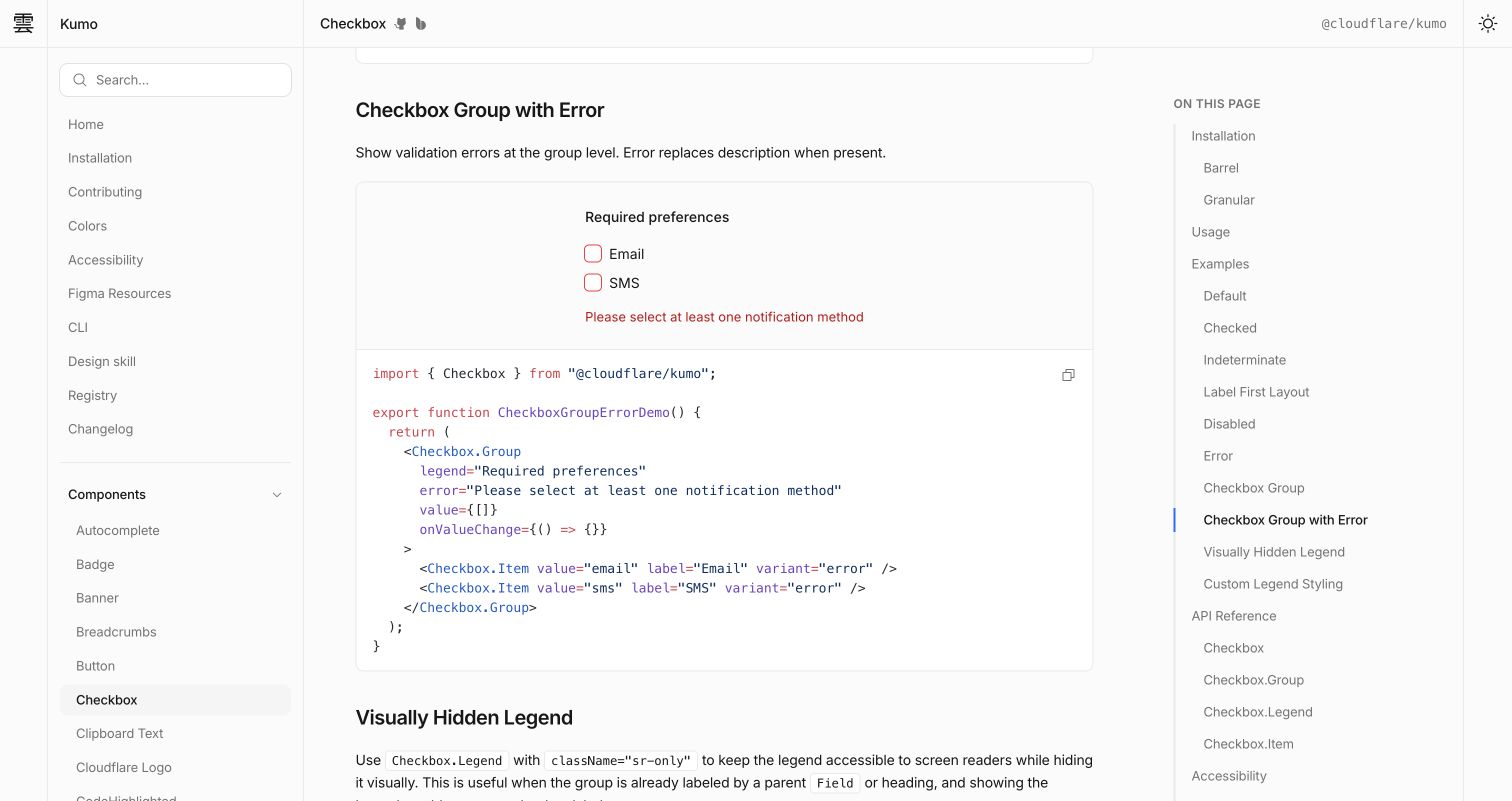Go to the Colors documentation page
This screenshot has height=801, width=1512.
(x=87, y=226)
